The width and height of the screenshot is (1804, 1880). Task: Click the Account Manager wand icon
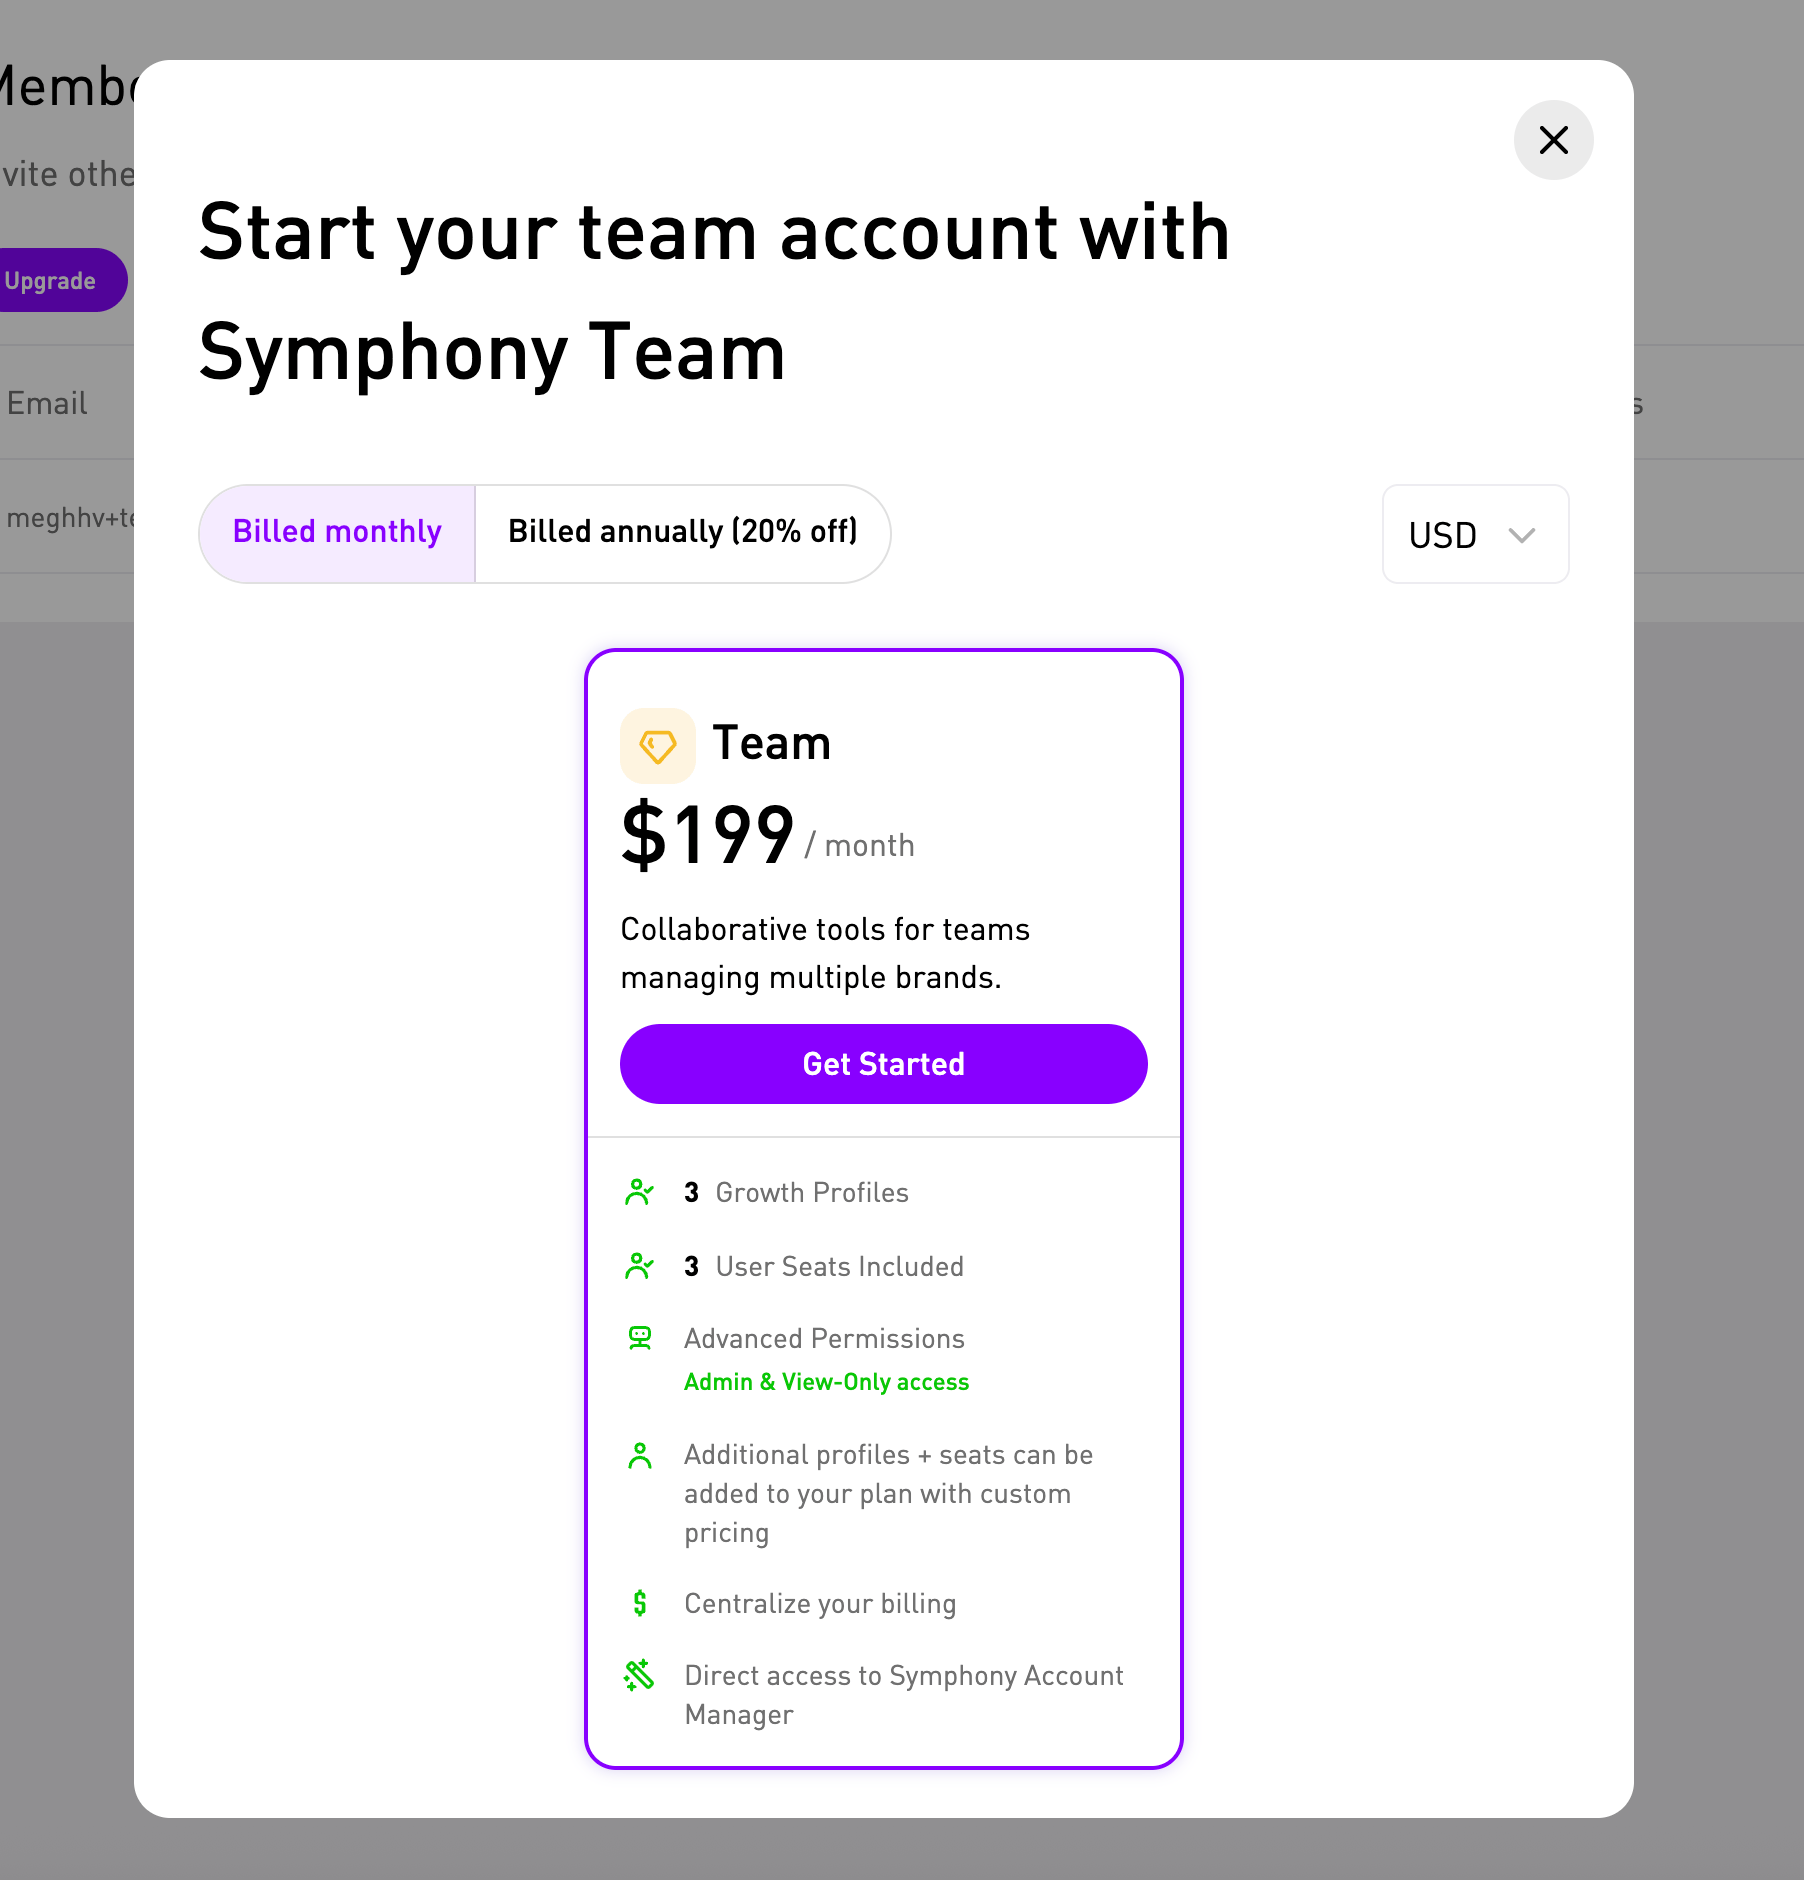click(x=639, y=1675)
